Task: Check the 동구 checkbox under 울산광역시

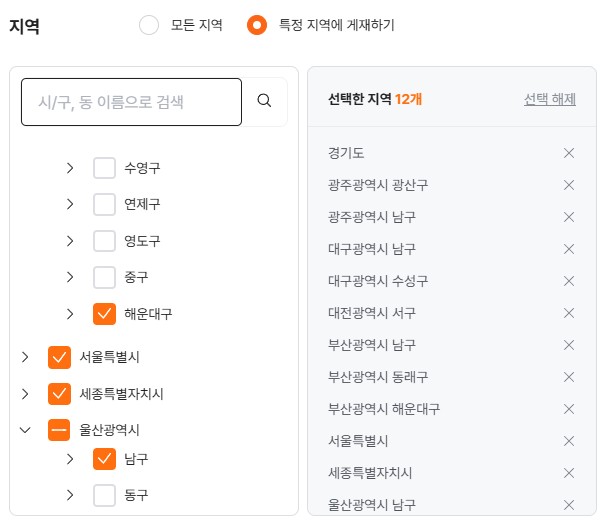Action: pyautogui.click(x=104, y=495)
